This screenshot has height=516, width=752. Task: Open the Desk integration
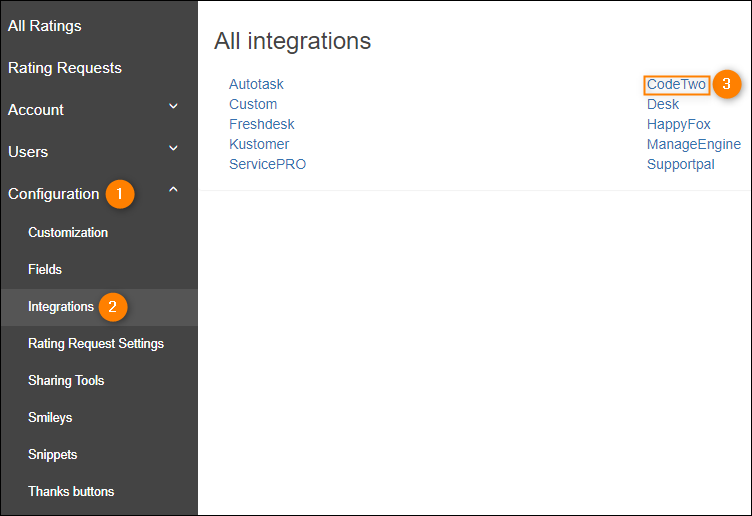(x=663, y=104)
